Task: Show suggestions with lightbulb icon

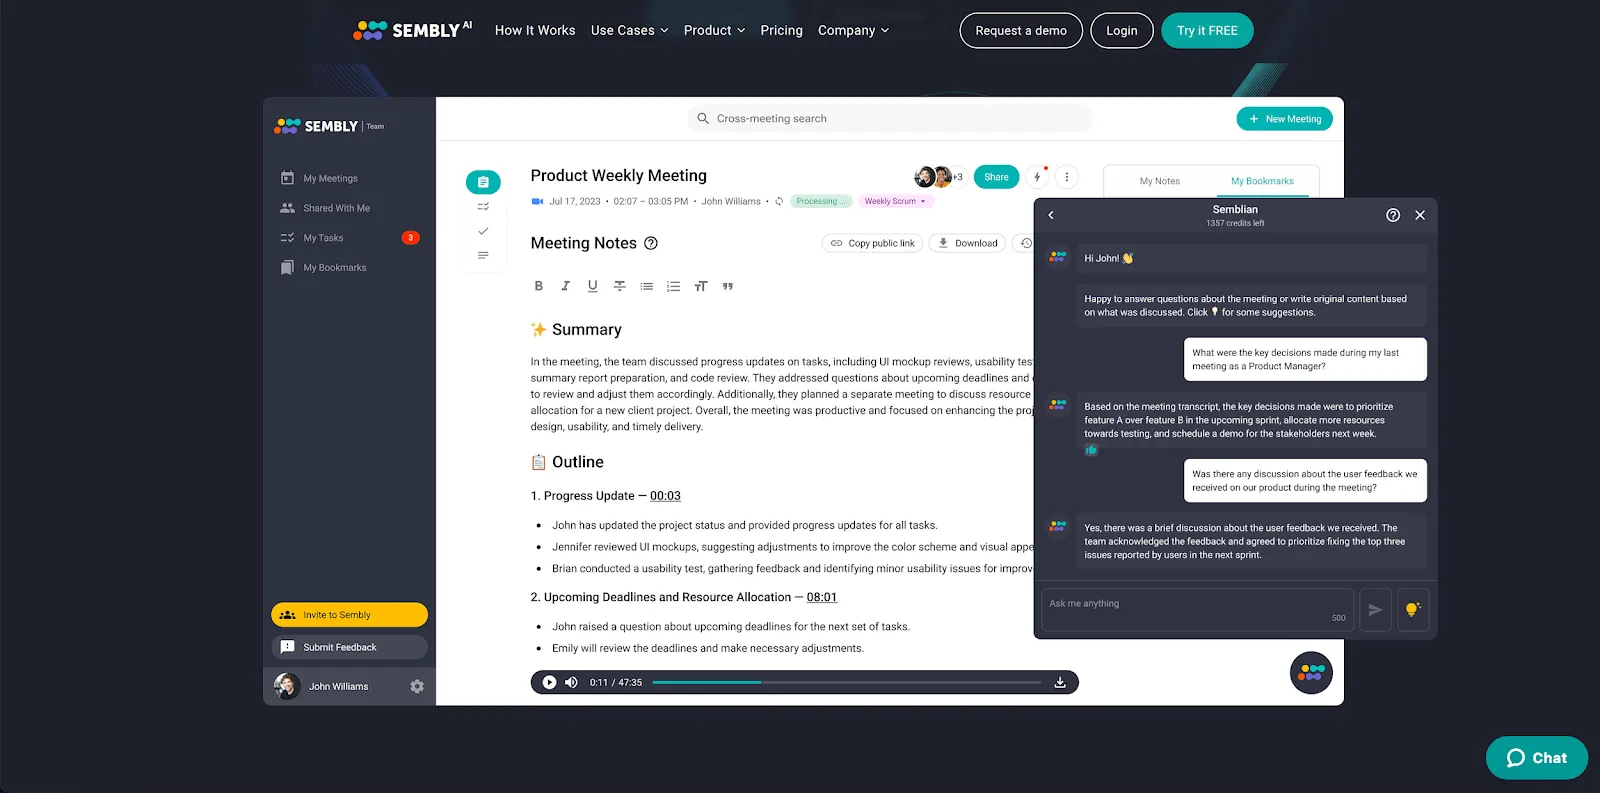Action: [1412, 609]
